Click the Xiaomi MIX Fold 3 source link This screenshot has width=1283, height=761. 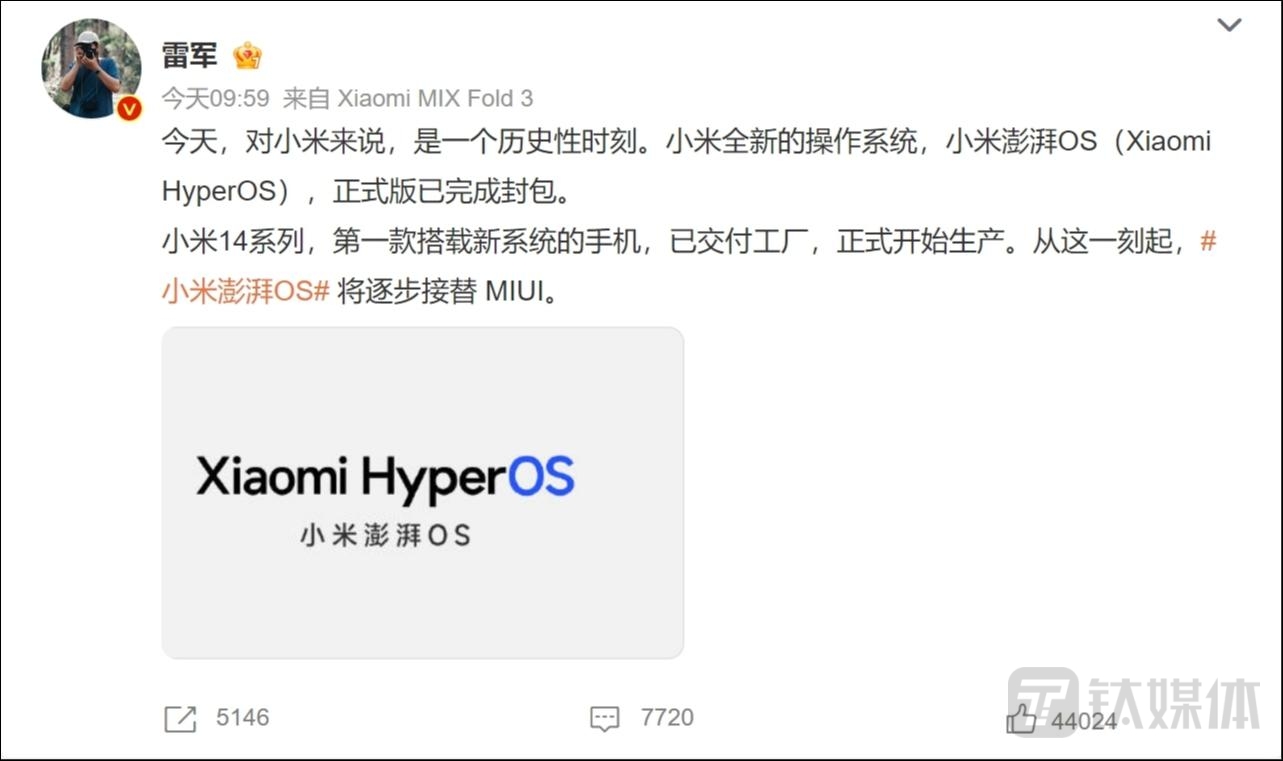coord(435,98)
